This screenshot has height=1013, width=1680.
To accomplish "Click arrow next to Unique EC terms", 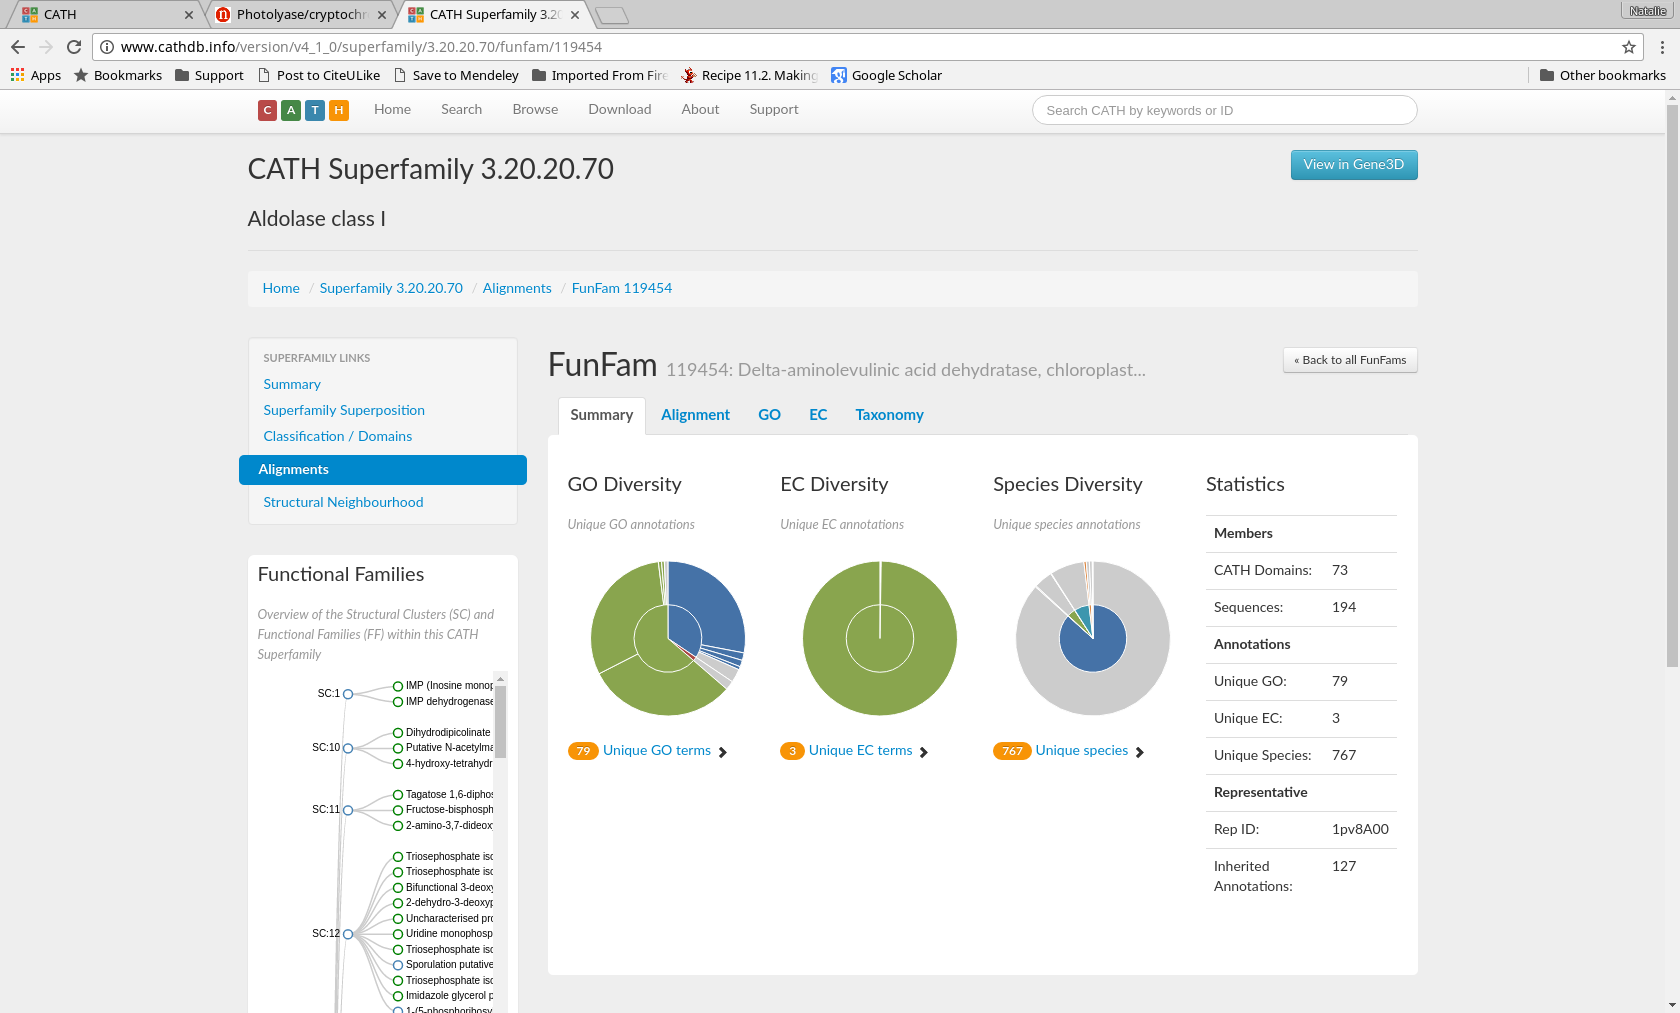I will [924, 752].
